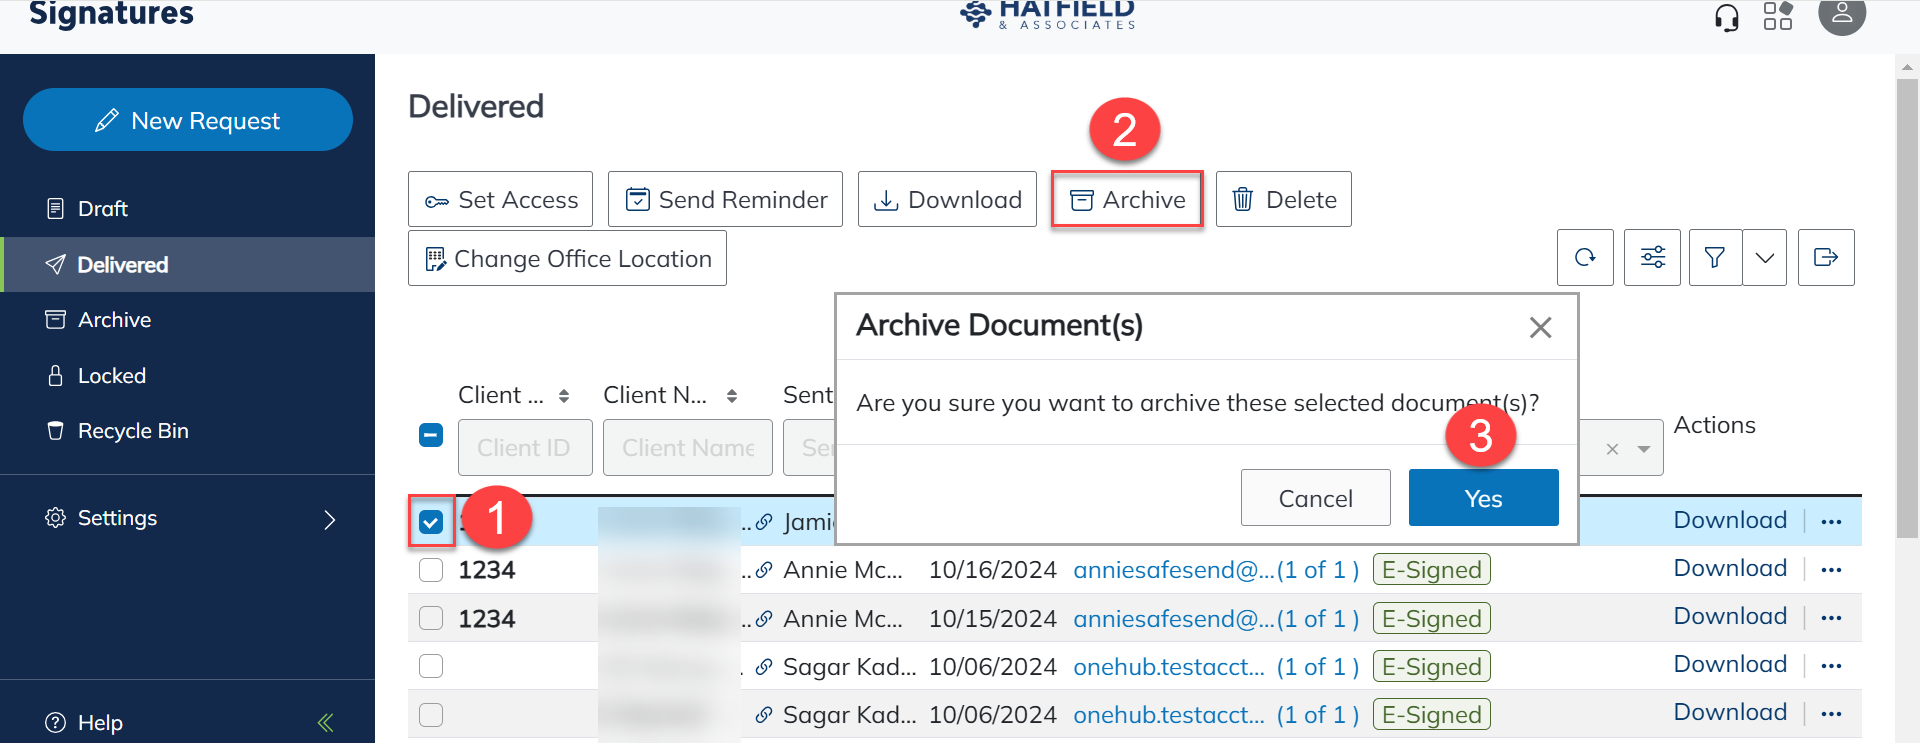Open the user profile avatar
Viewport: 1920px width, 743px height.
tap(1842, 14)
